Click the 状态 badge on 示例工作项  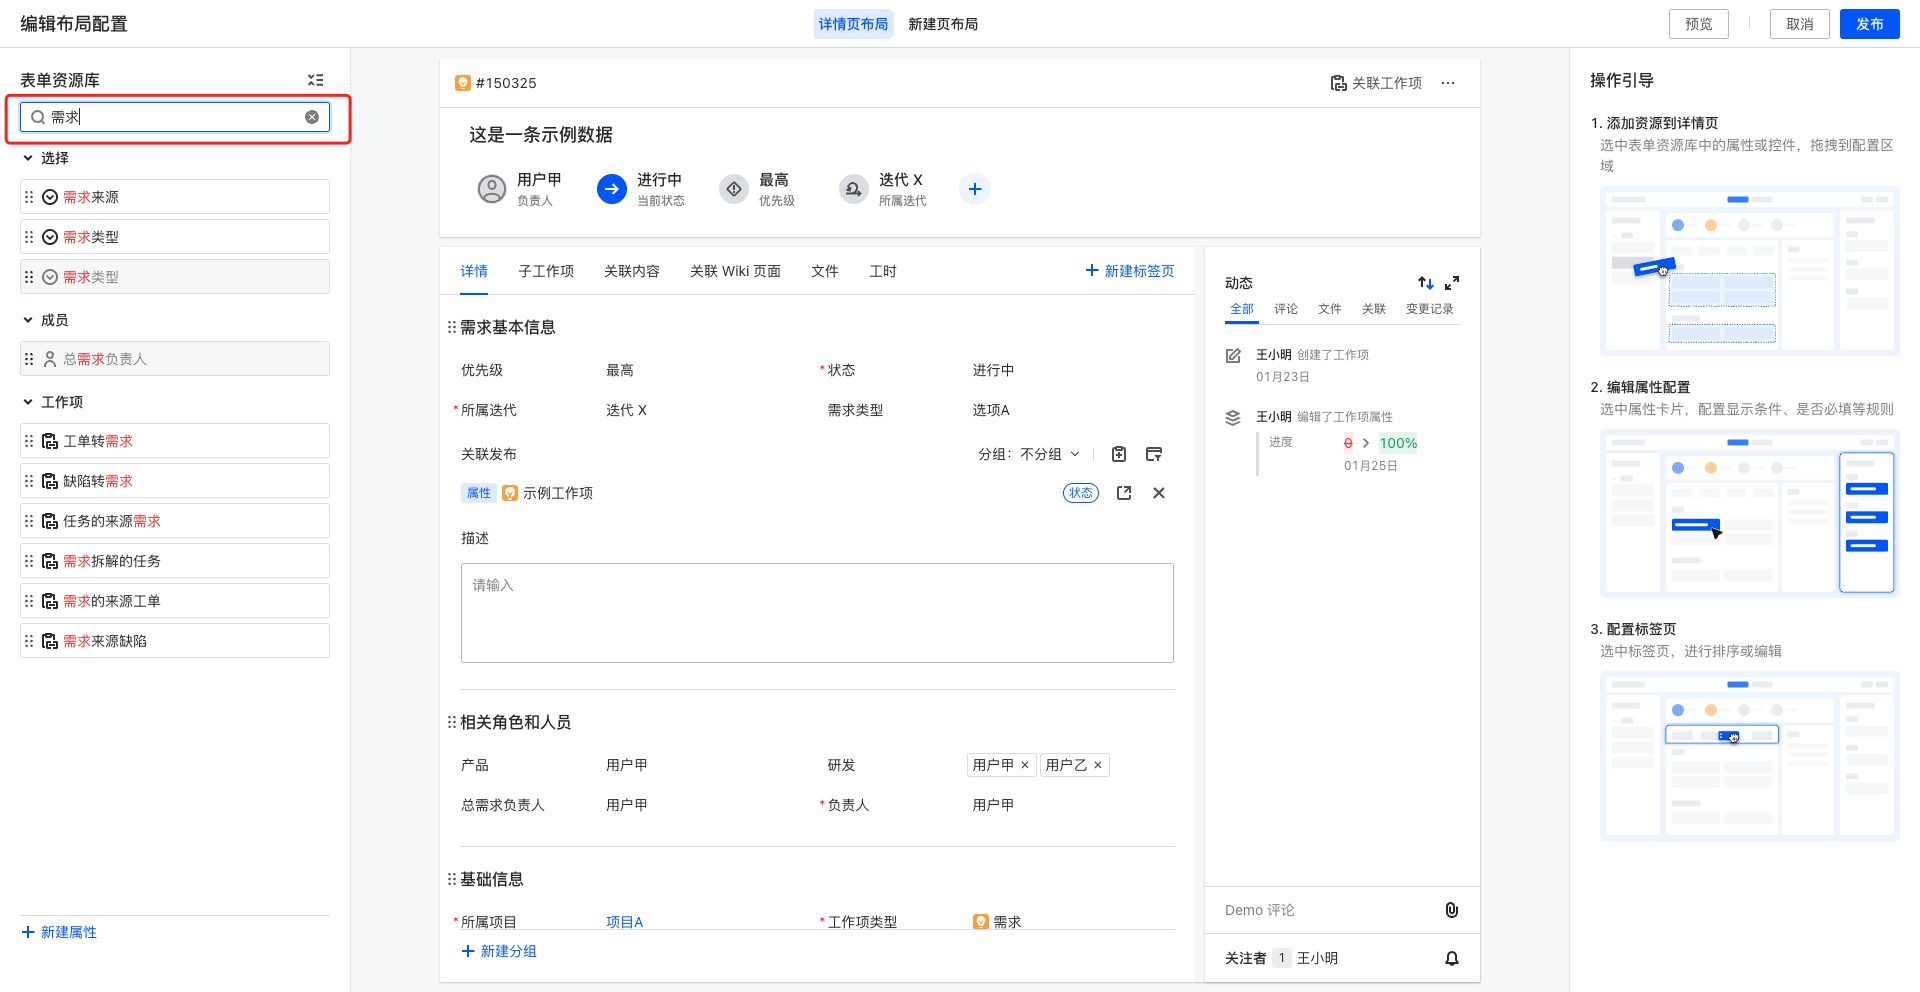(x=1081, y=493)
